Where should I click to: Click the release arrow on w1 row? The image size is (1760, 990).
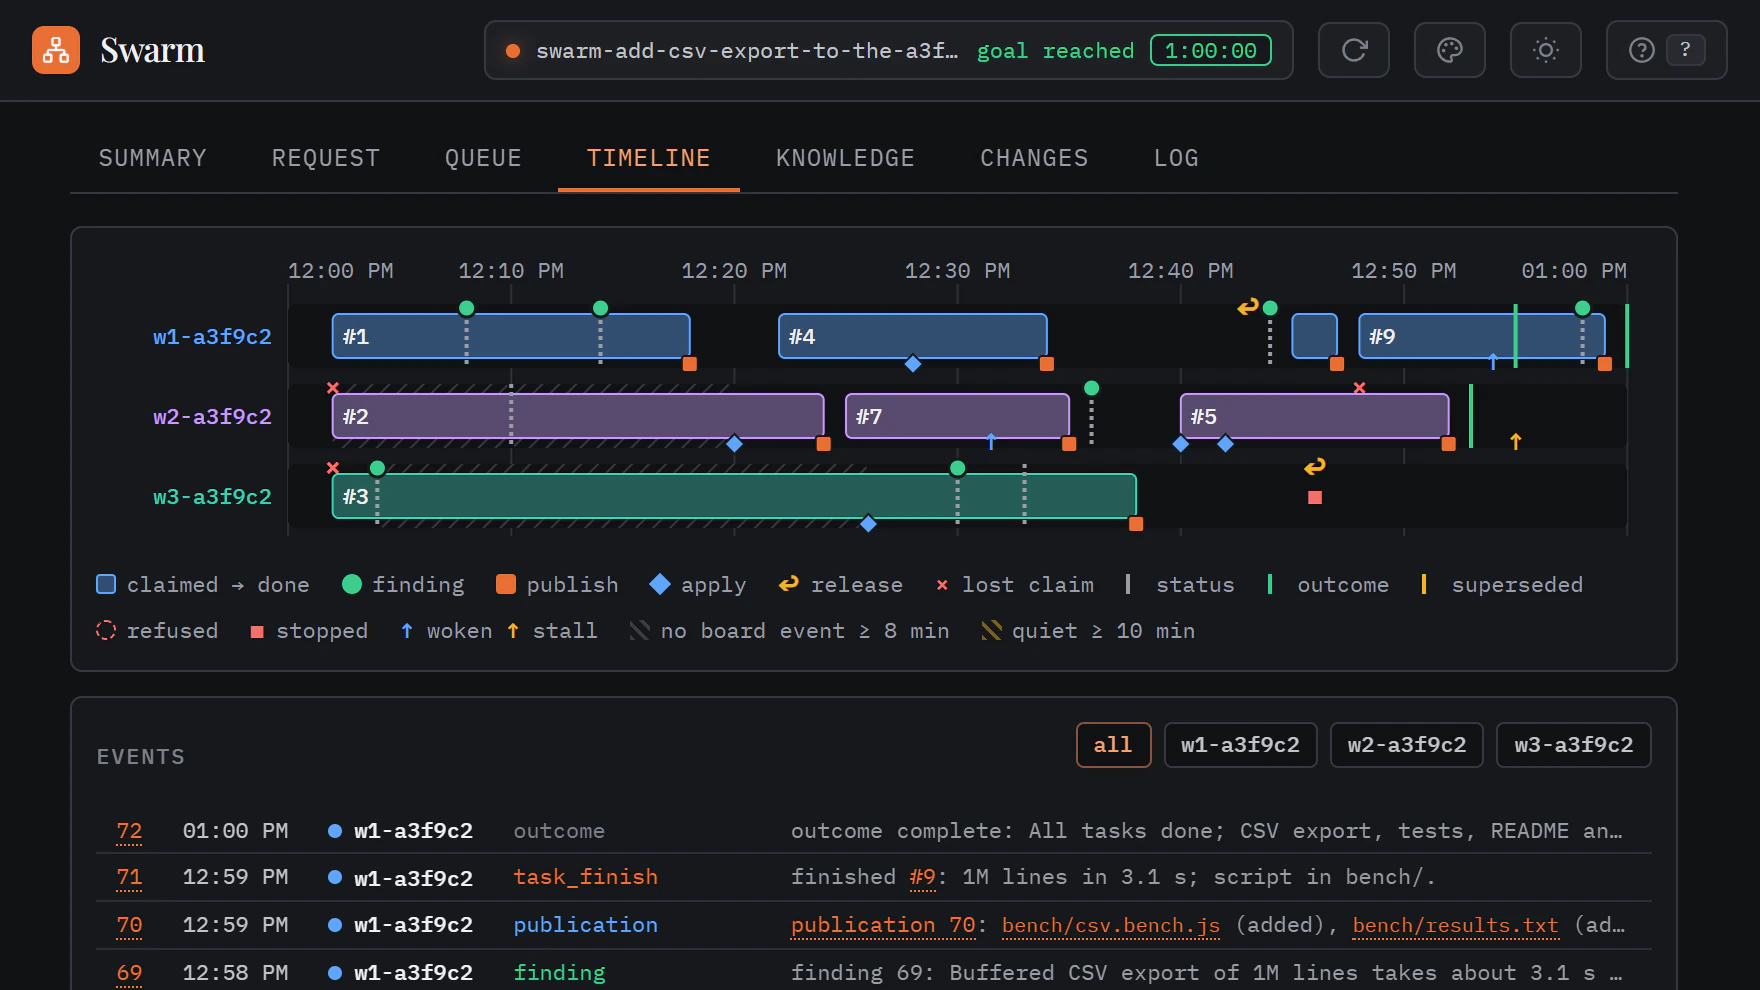1248,307
